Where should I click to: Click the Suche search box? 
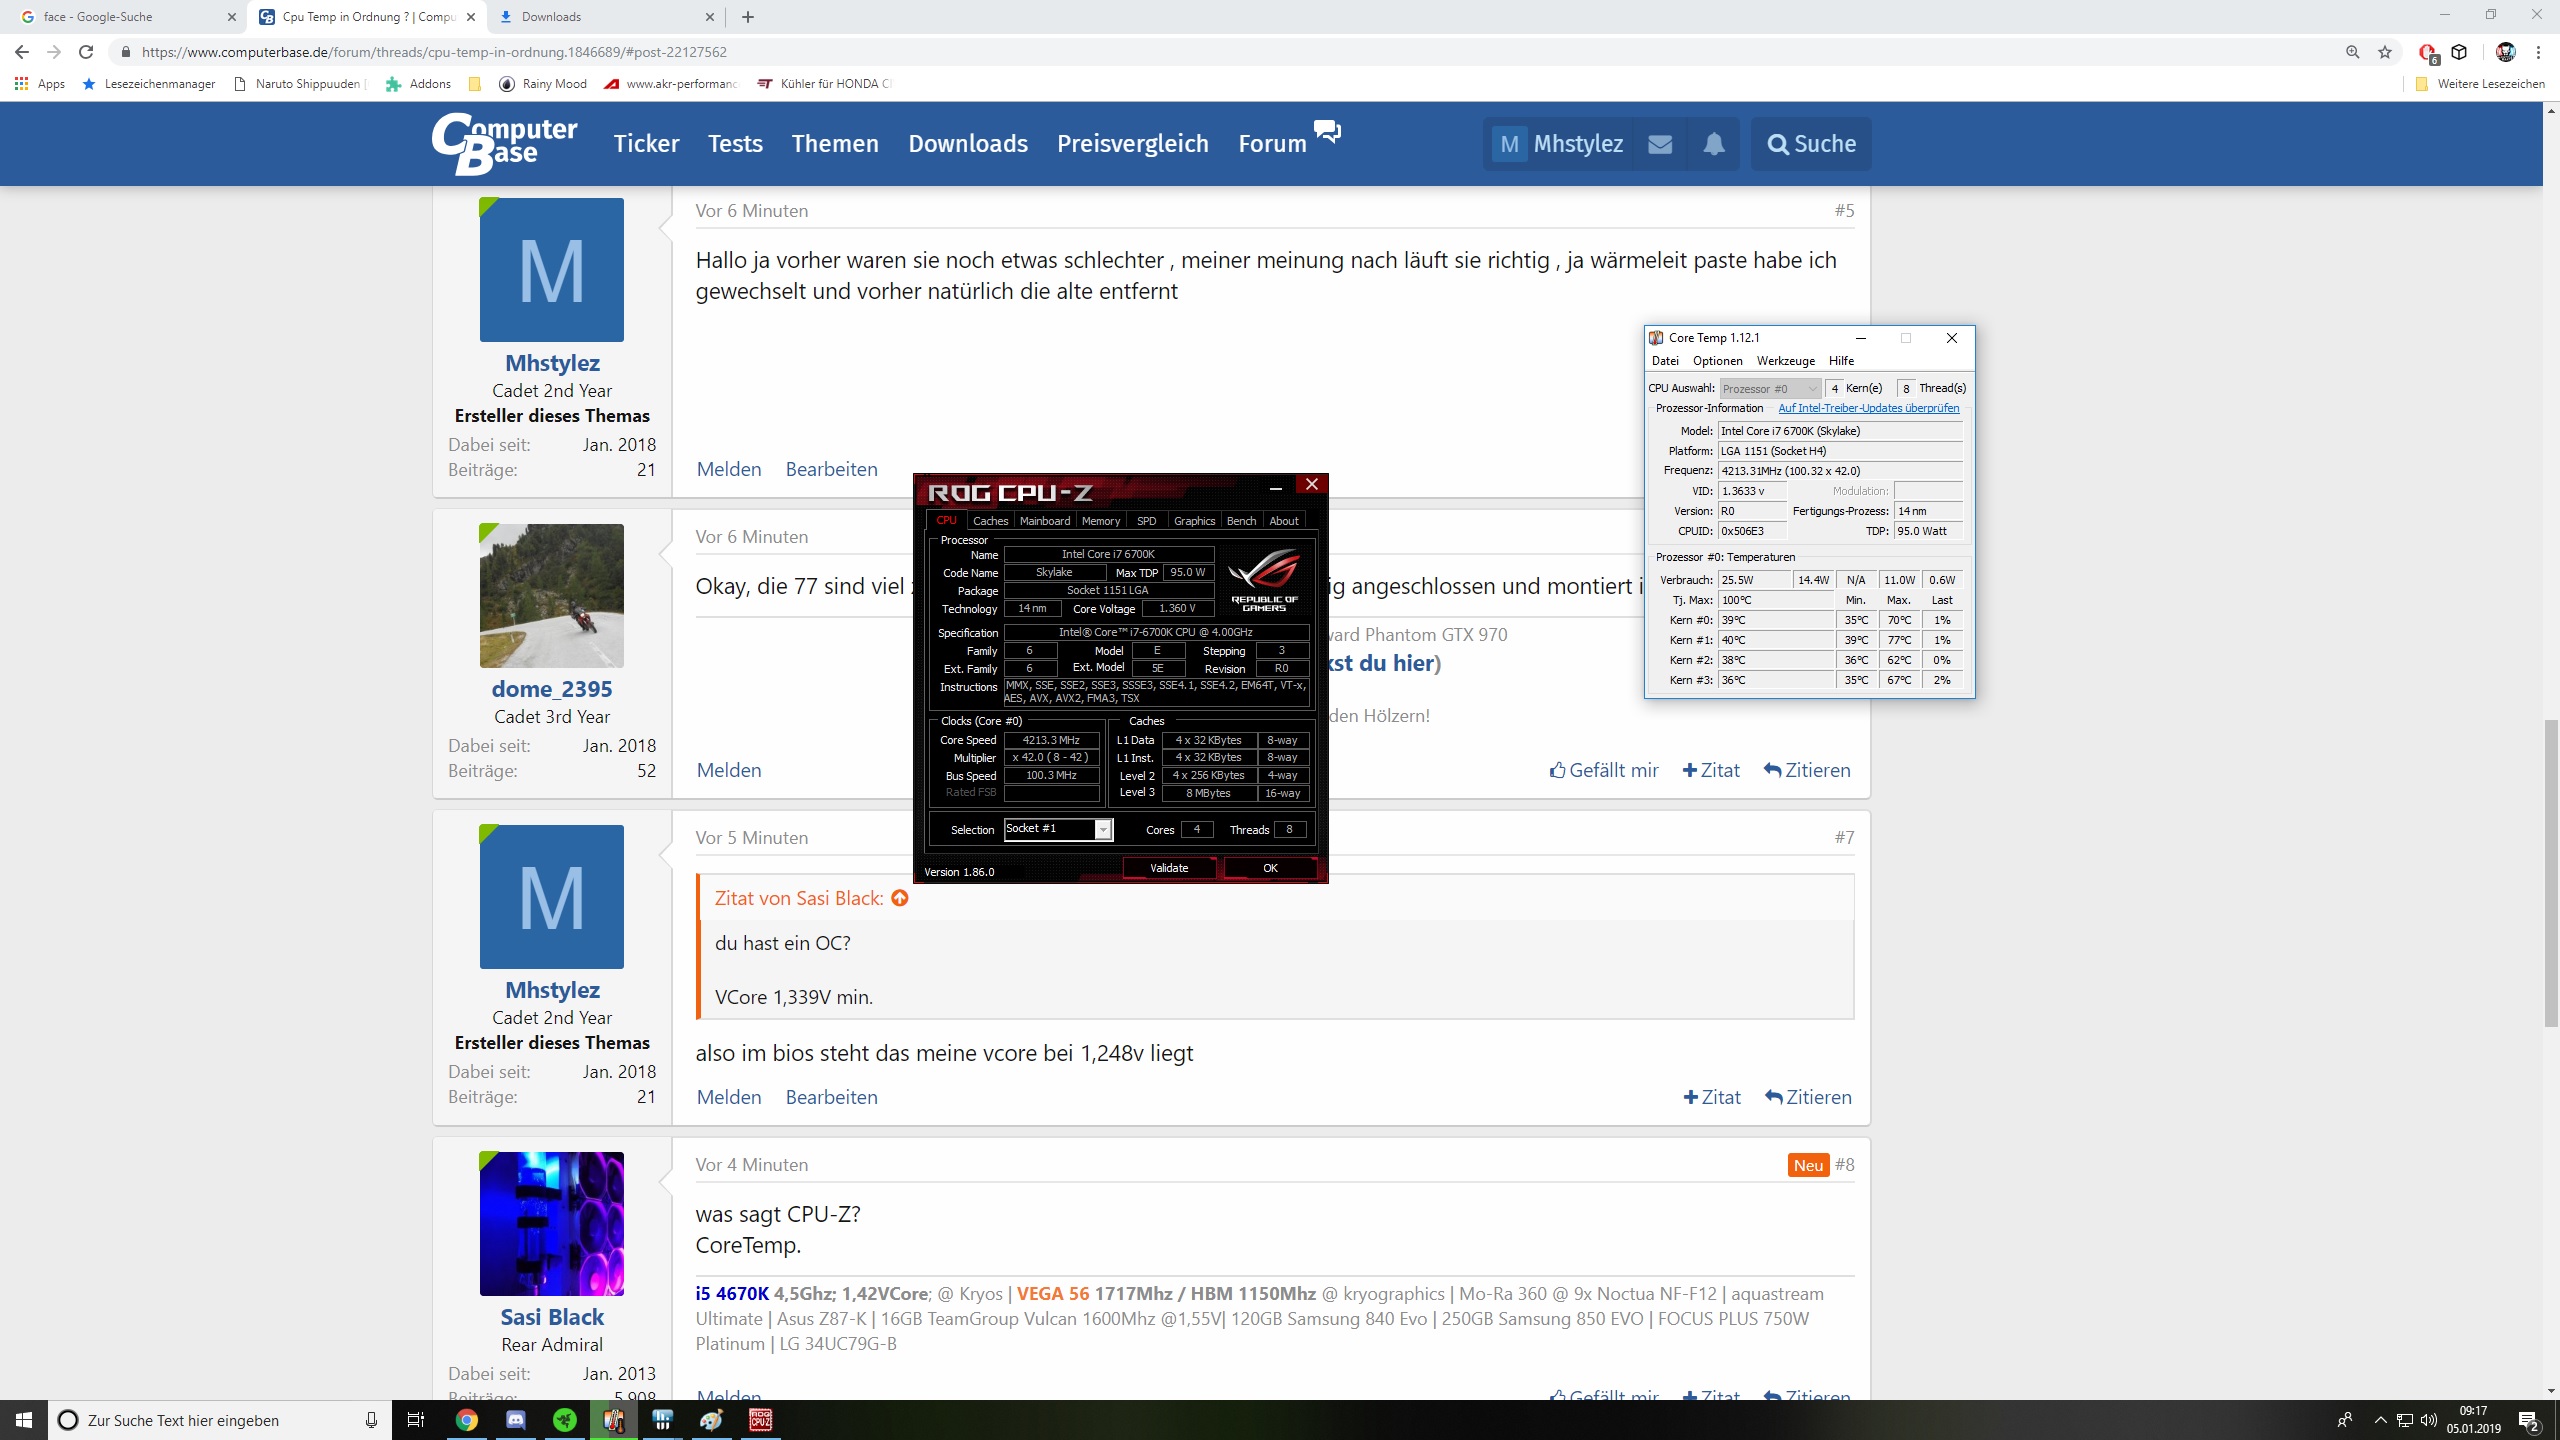coord(1811,144)
